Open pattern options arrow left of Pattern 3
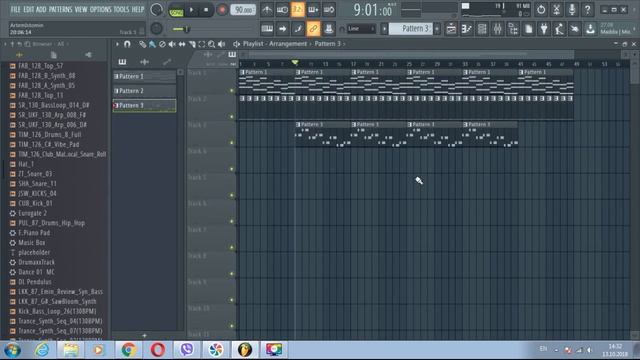This screenshot has width=640, height=360. click(384, 29)
